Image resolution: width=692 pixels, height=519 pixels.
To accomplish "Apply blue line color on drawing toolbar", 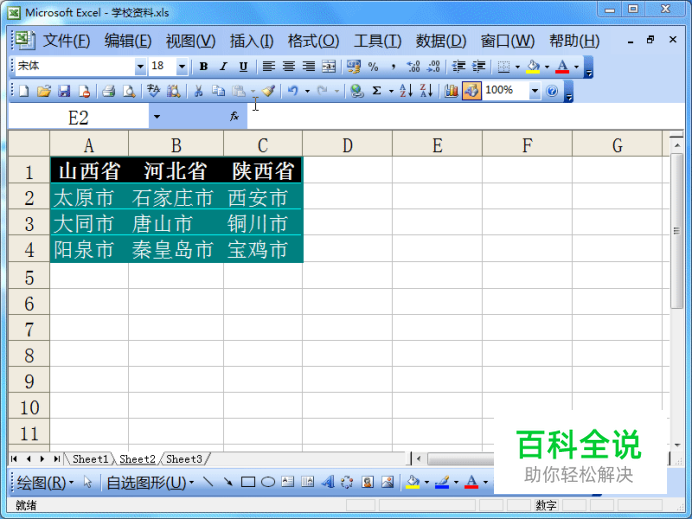I will click(442, 482).
